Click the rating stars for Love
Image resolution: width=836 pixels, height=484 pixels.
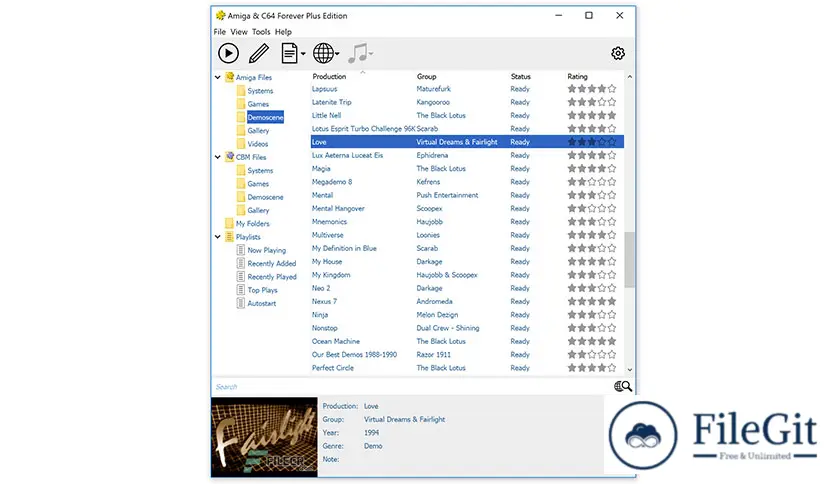tap(591, 142)
